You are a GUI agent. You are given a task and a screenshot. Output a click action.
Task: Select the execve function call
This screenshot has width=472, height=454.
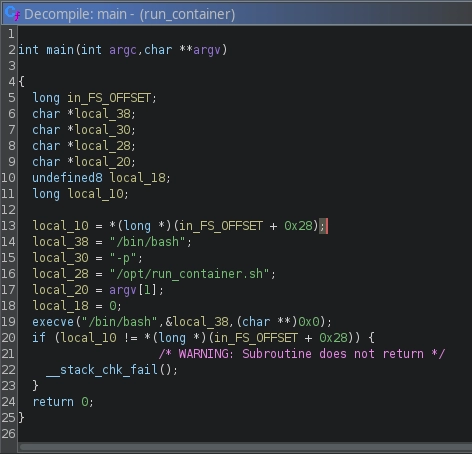tap(53, 322)
